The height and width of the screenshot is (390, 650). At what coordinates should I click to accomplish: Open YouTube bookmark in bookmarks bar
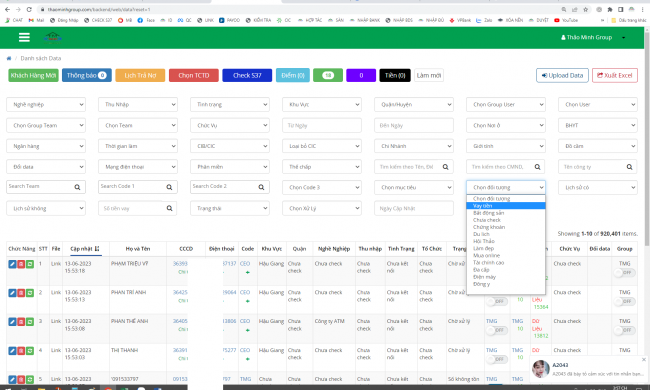coord(566,20)
